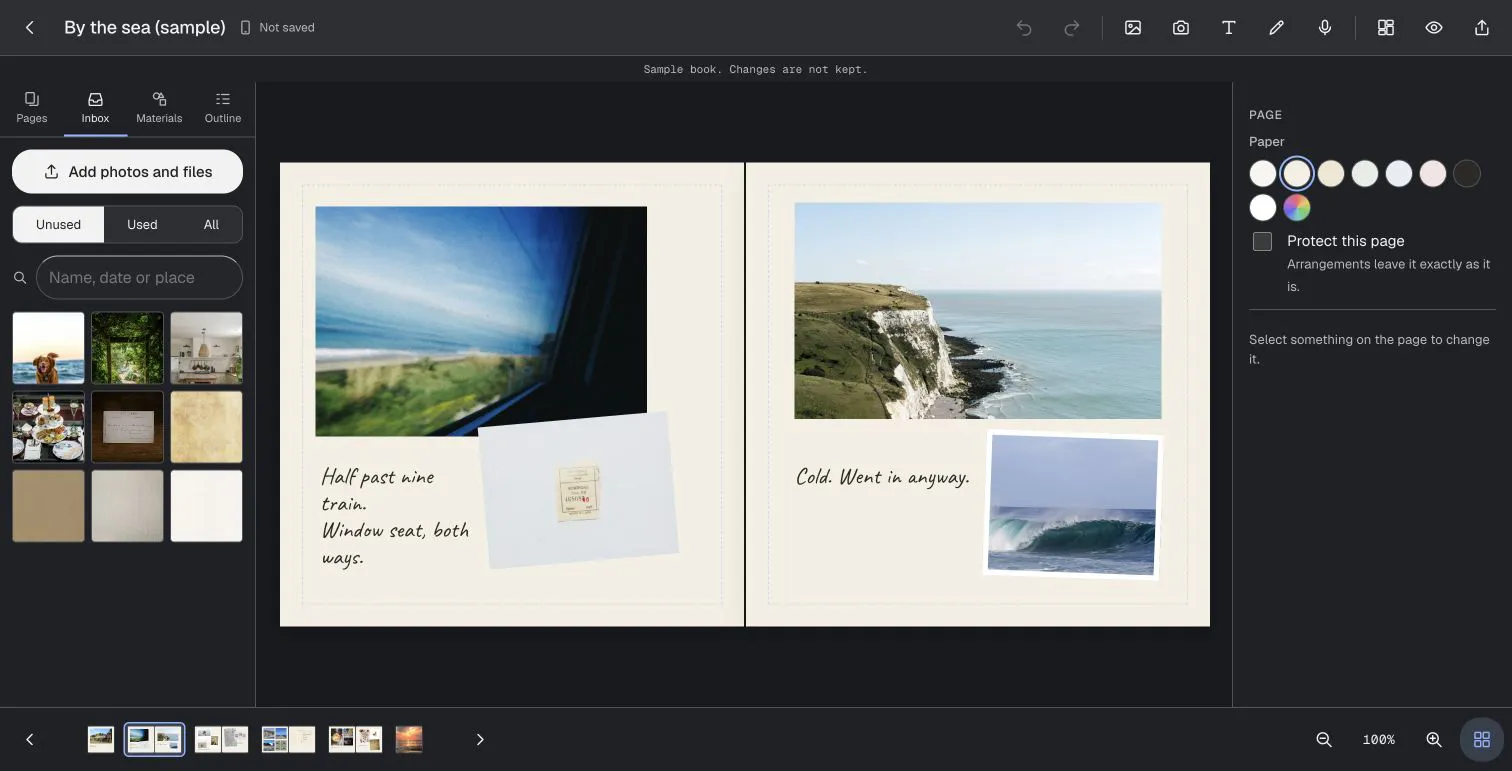Image resolution: width=1512 pixels, height=771 pixels.
Task: Focus the Name, date or place search field
Action: coord(139,278)
